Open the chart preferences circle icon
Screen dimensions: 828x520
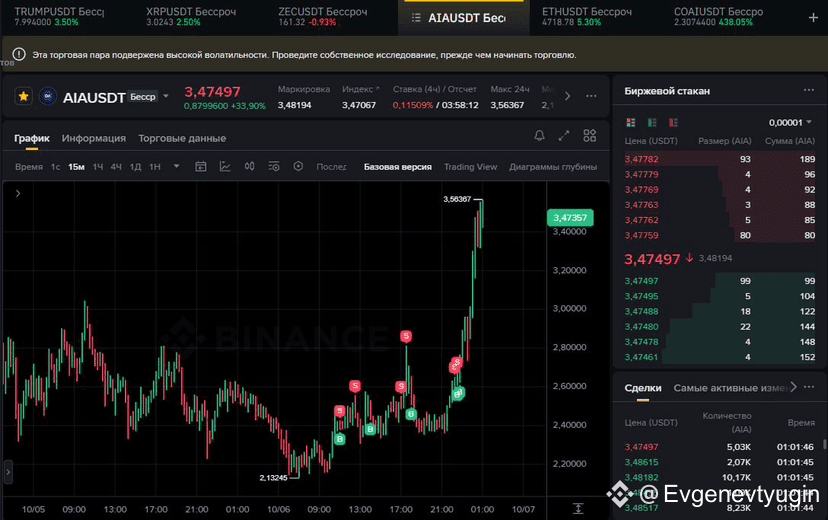298,166
